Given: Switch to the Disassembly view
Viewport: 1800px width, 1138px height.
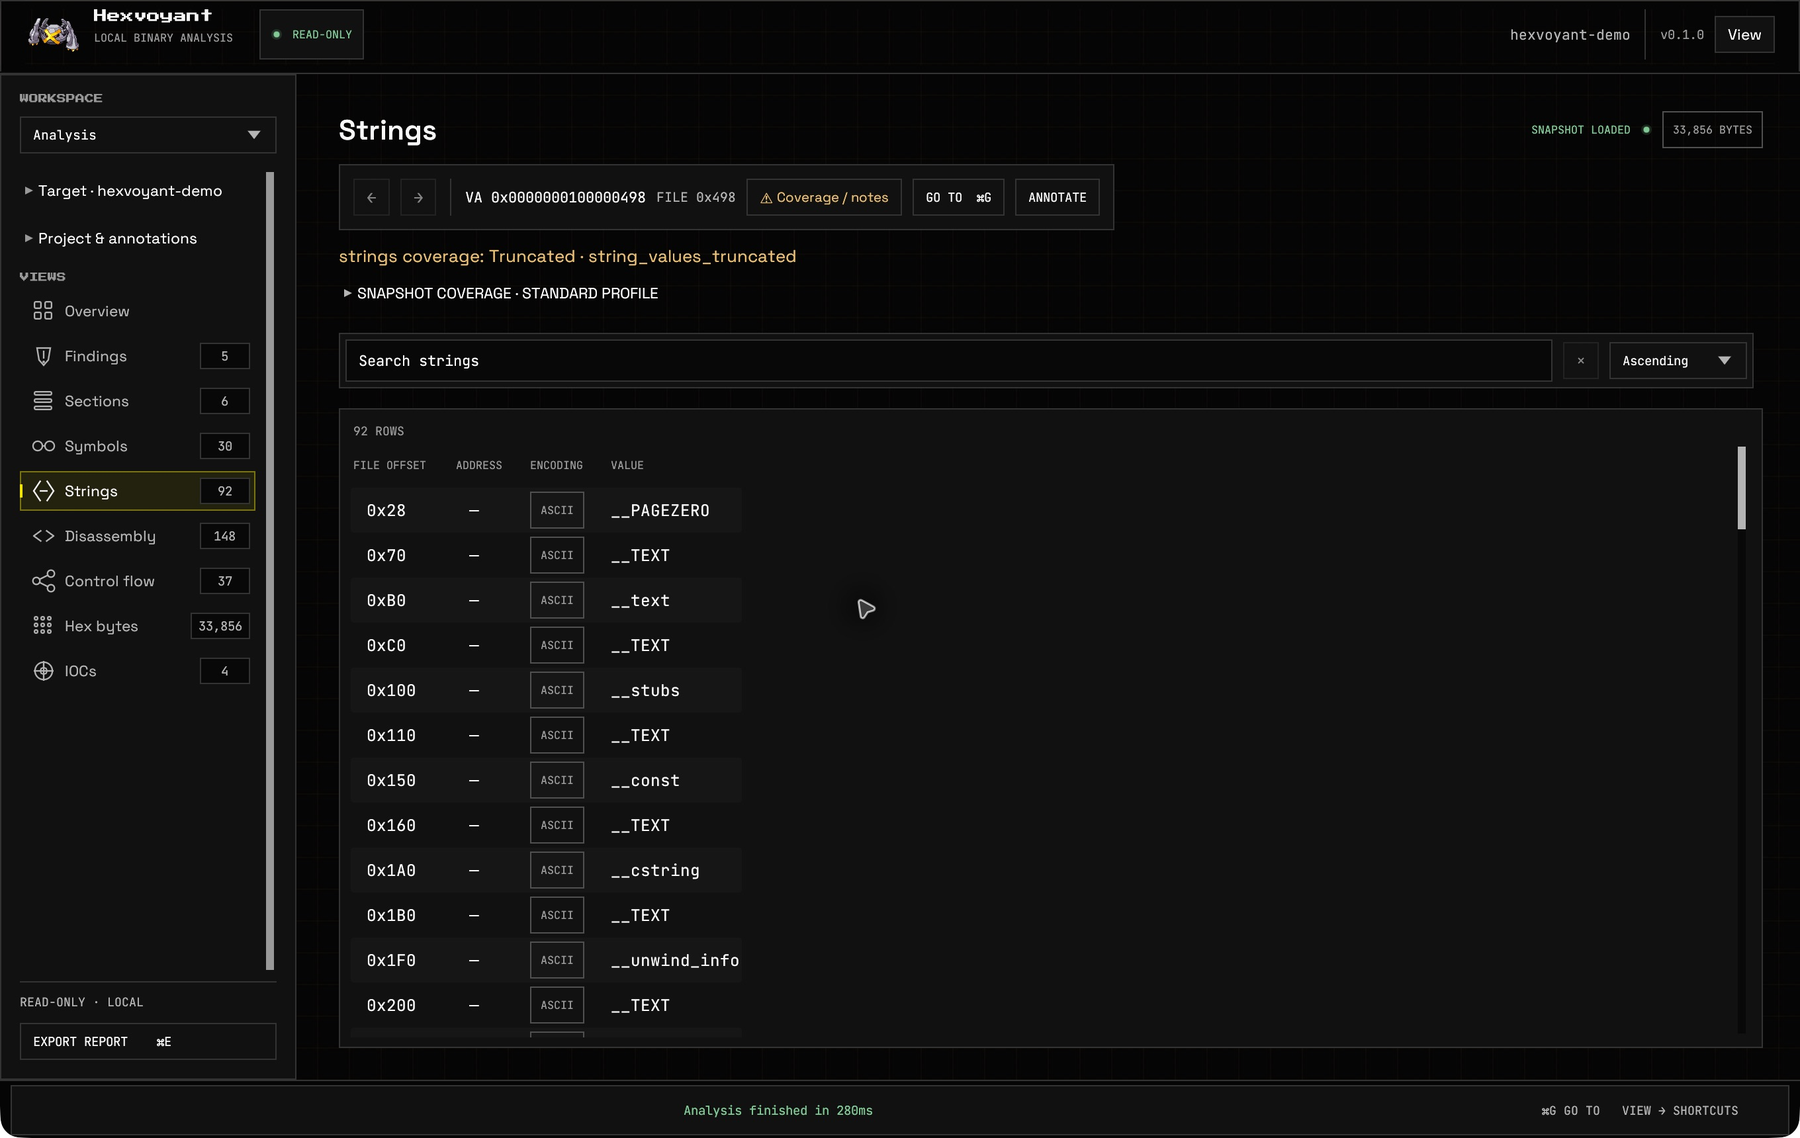Looking at the screenshot, I should pos(137,536).
